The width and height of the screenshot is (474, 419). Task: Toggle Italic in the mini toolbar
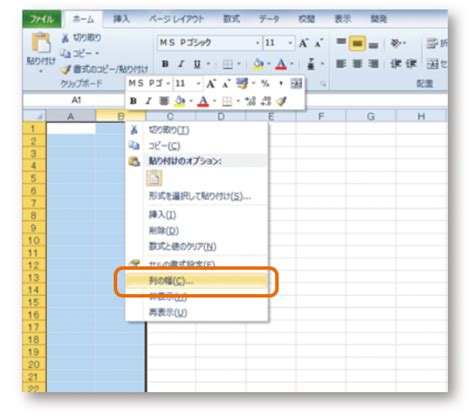pos(149,101)
